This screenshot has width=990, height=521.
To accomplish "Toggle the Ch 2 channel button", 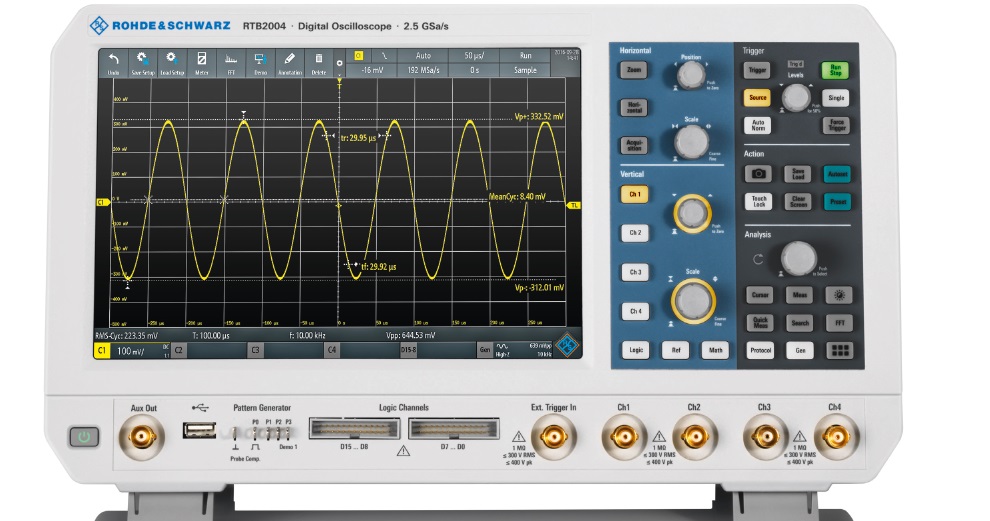I will point(635,233).
